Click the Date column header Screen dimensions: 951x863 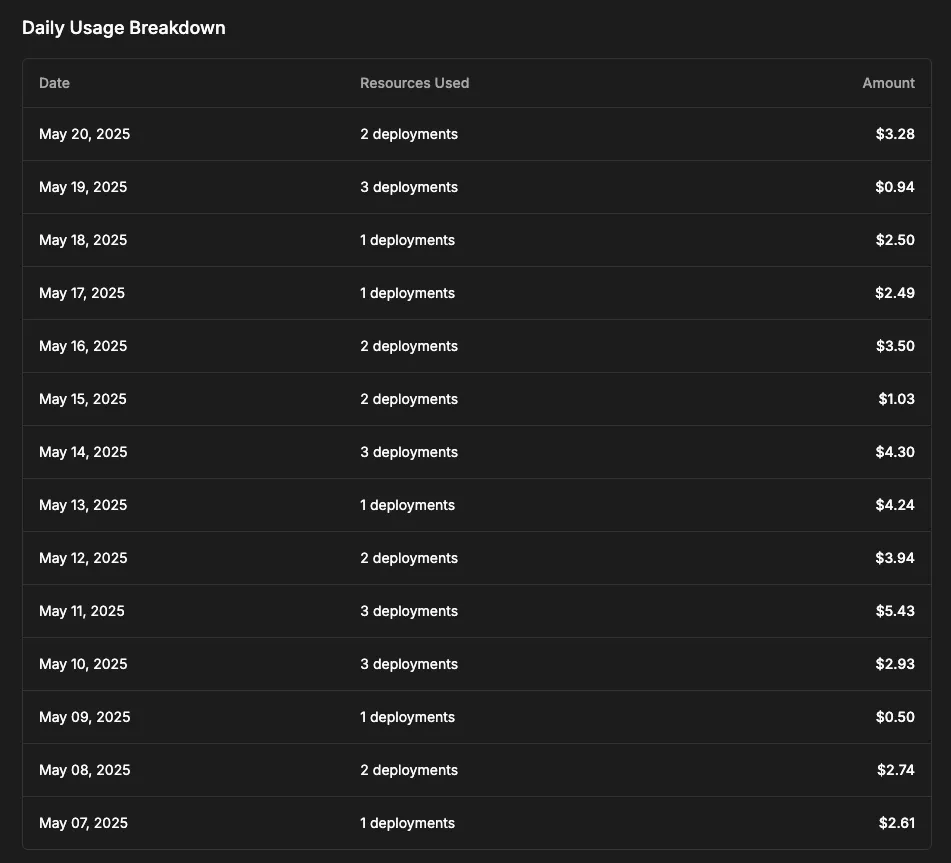[x=55, y=83]
